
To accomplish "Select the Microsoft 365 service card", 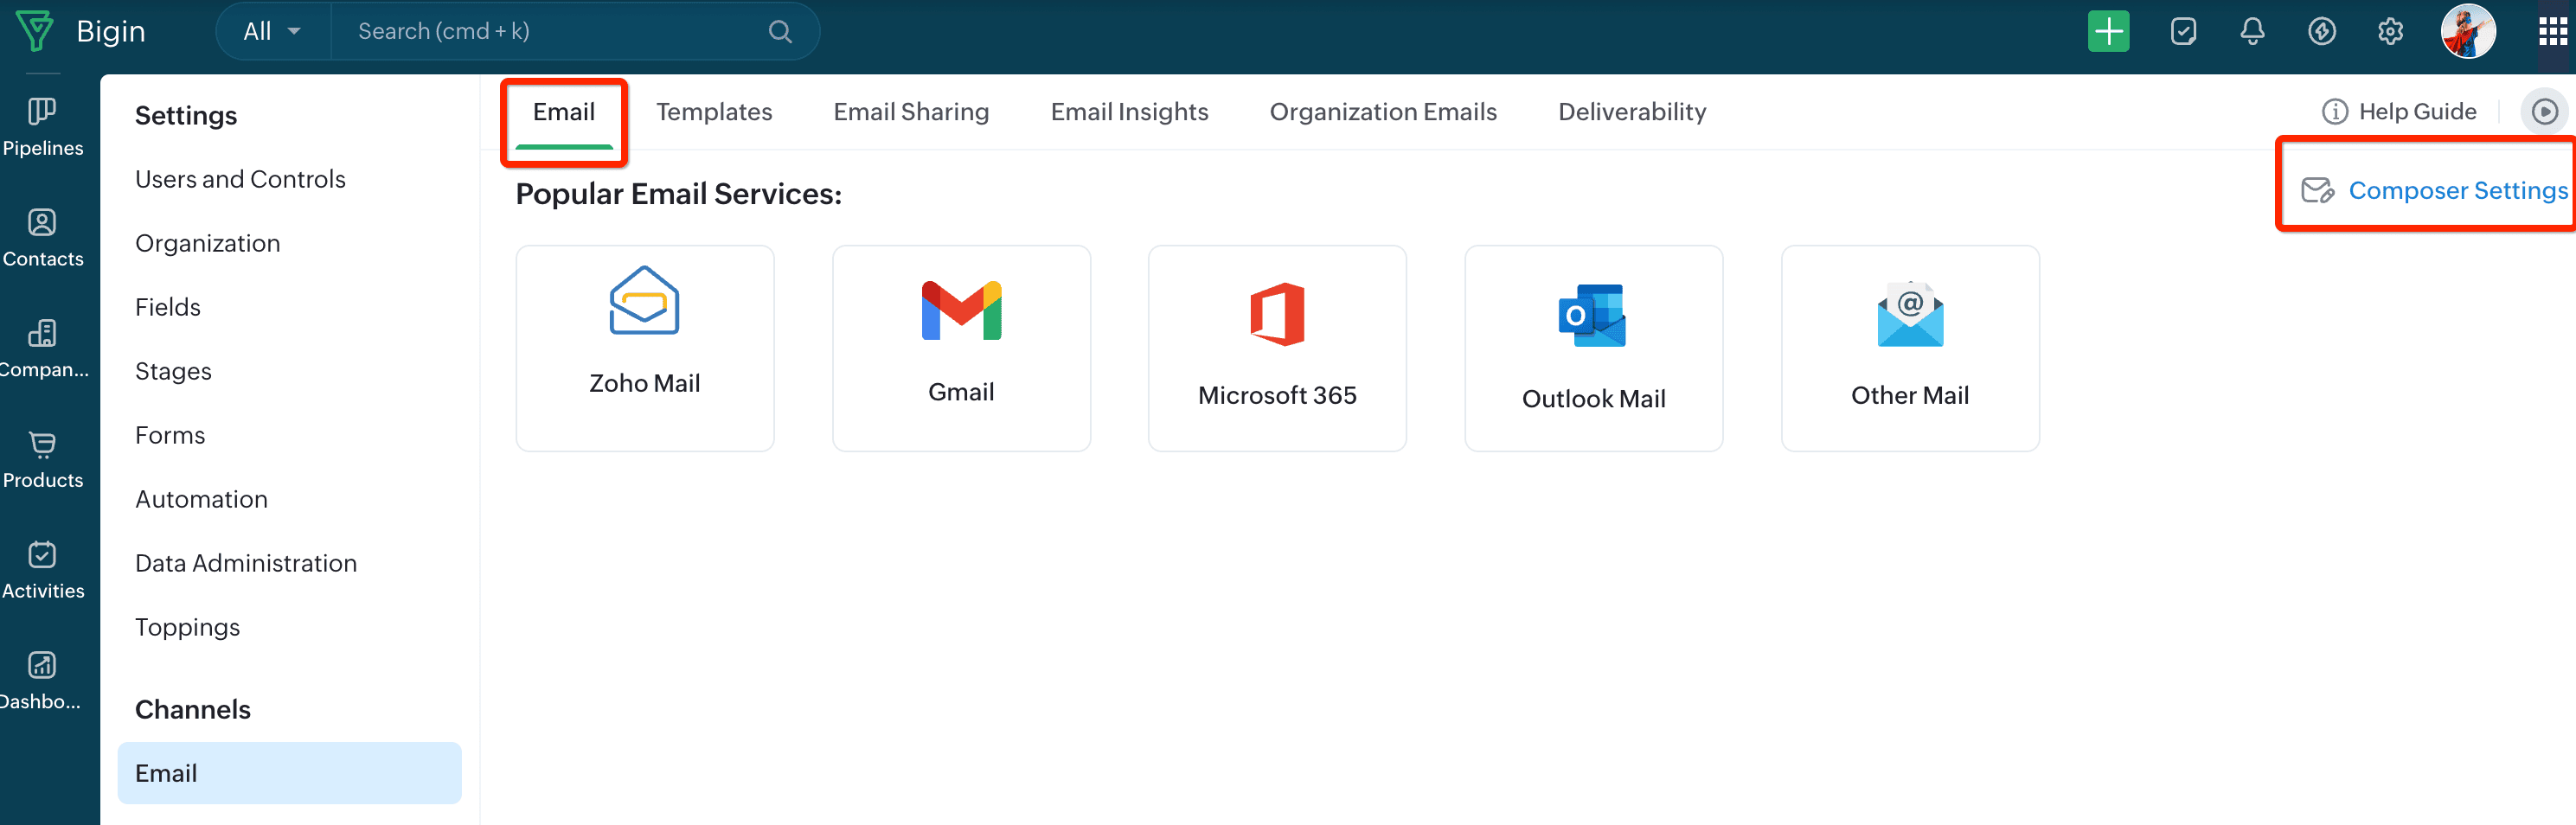I will click(x=1277, y=348).
